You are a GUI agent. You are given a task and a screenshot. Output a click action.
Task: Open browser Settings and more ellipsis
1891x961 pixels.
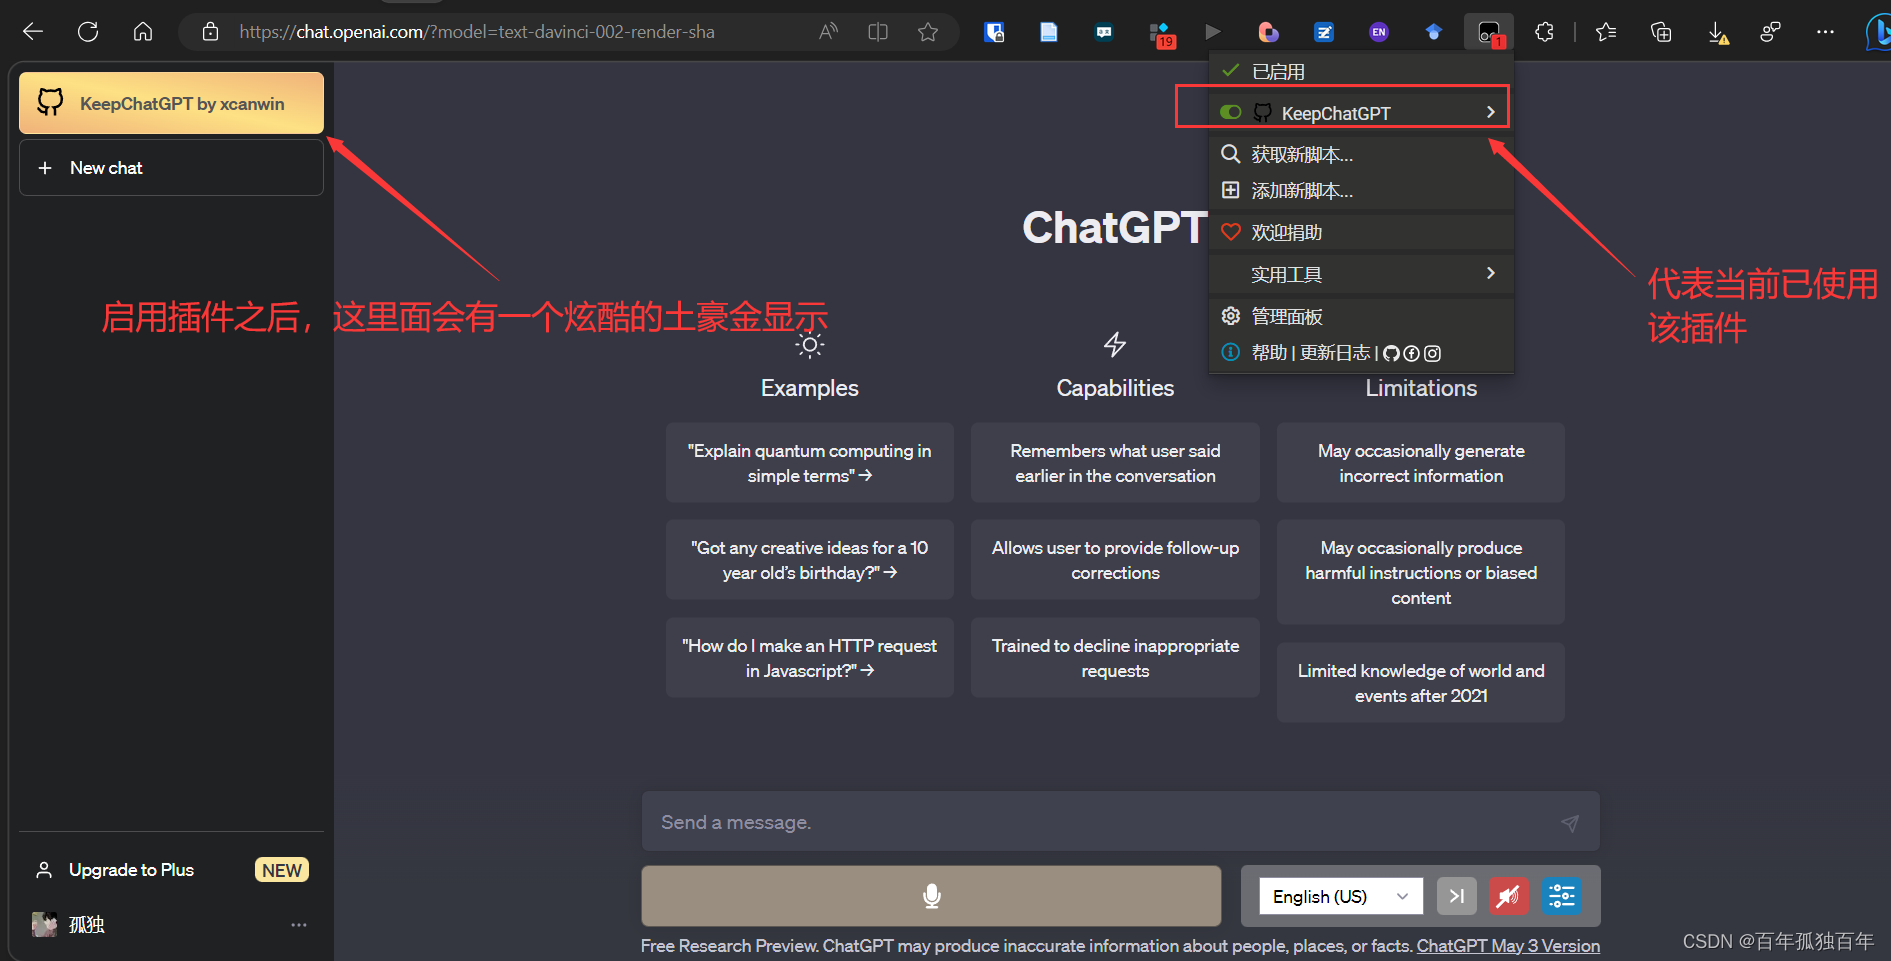[1825, 32]
